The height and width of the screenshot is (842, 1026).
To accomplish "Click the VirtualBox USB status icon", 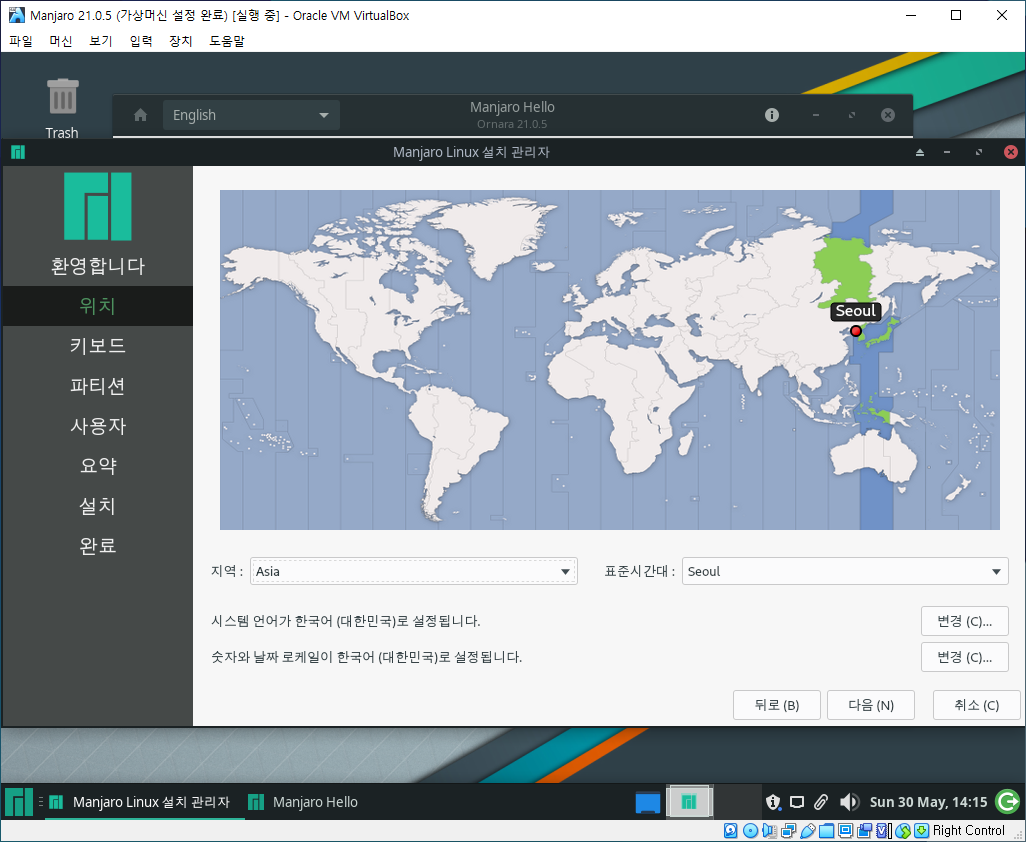I will 807,830.
